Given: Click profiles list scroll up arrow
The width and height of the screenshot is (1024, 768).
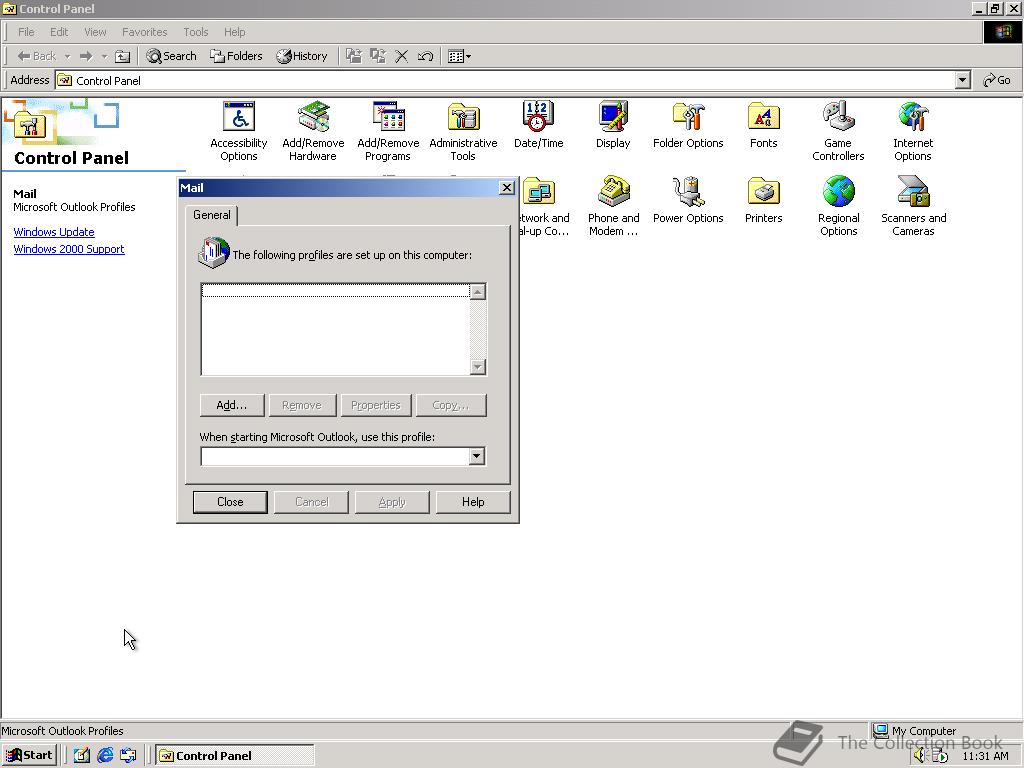Looking at the screenshot, I should [478, 291].
